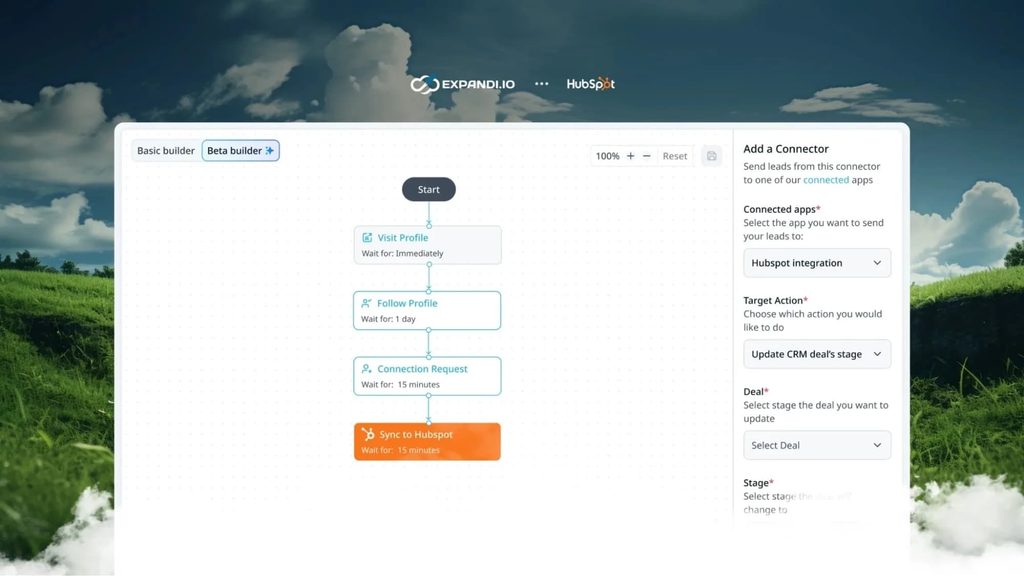
Task: Click connector dot below Visit Profile
Action: 429,264
